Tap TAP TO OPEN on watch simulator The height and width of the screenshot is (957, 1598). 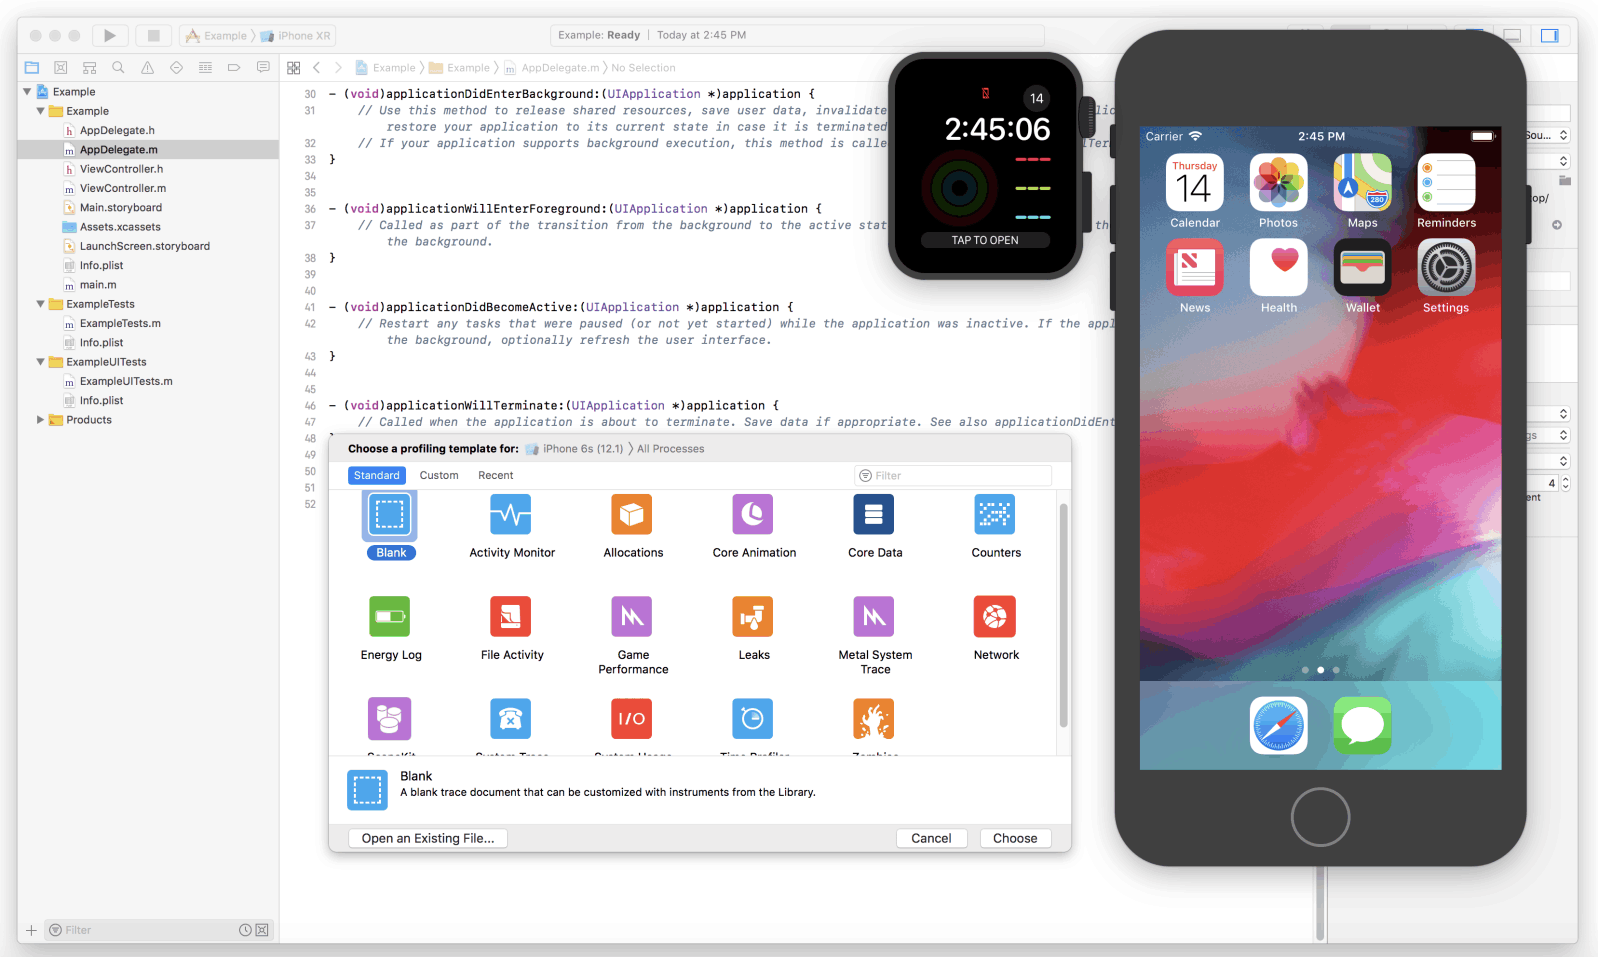(x=985, y=240)
